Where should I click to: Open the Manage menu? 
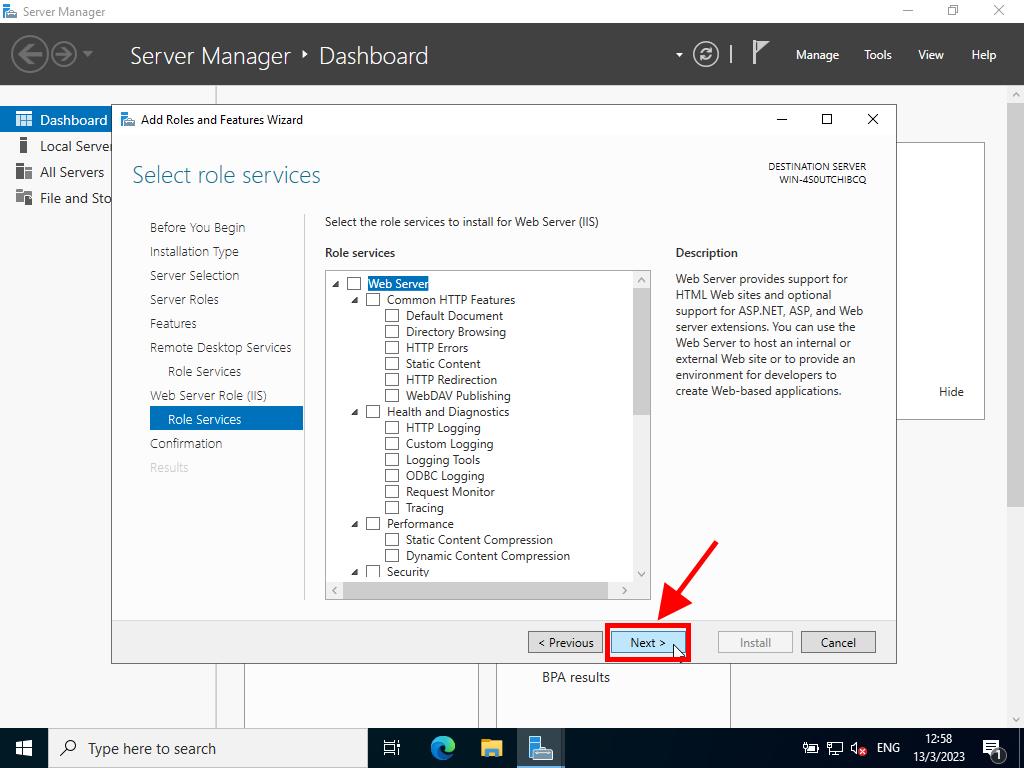(817, 55)
